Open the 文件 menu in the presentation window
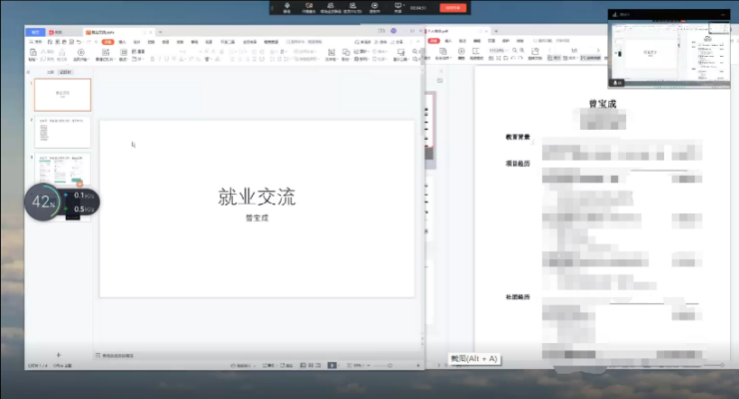739x399 pixels. coord(35,42)
